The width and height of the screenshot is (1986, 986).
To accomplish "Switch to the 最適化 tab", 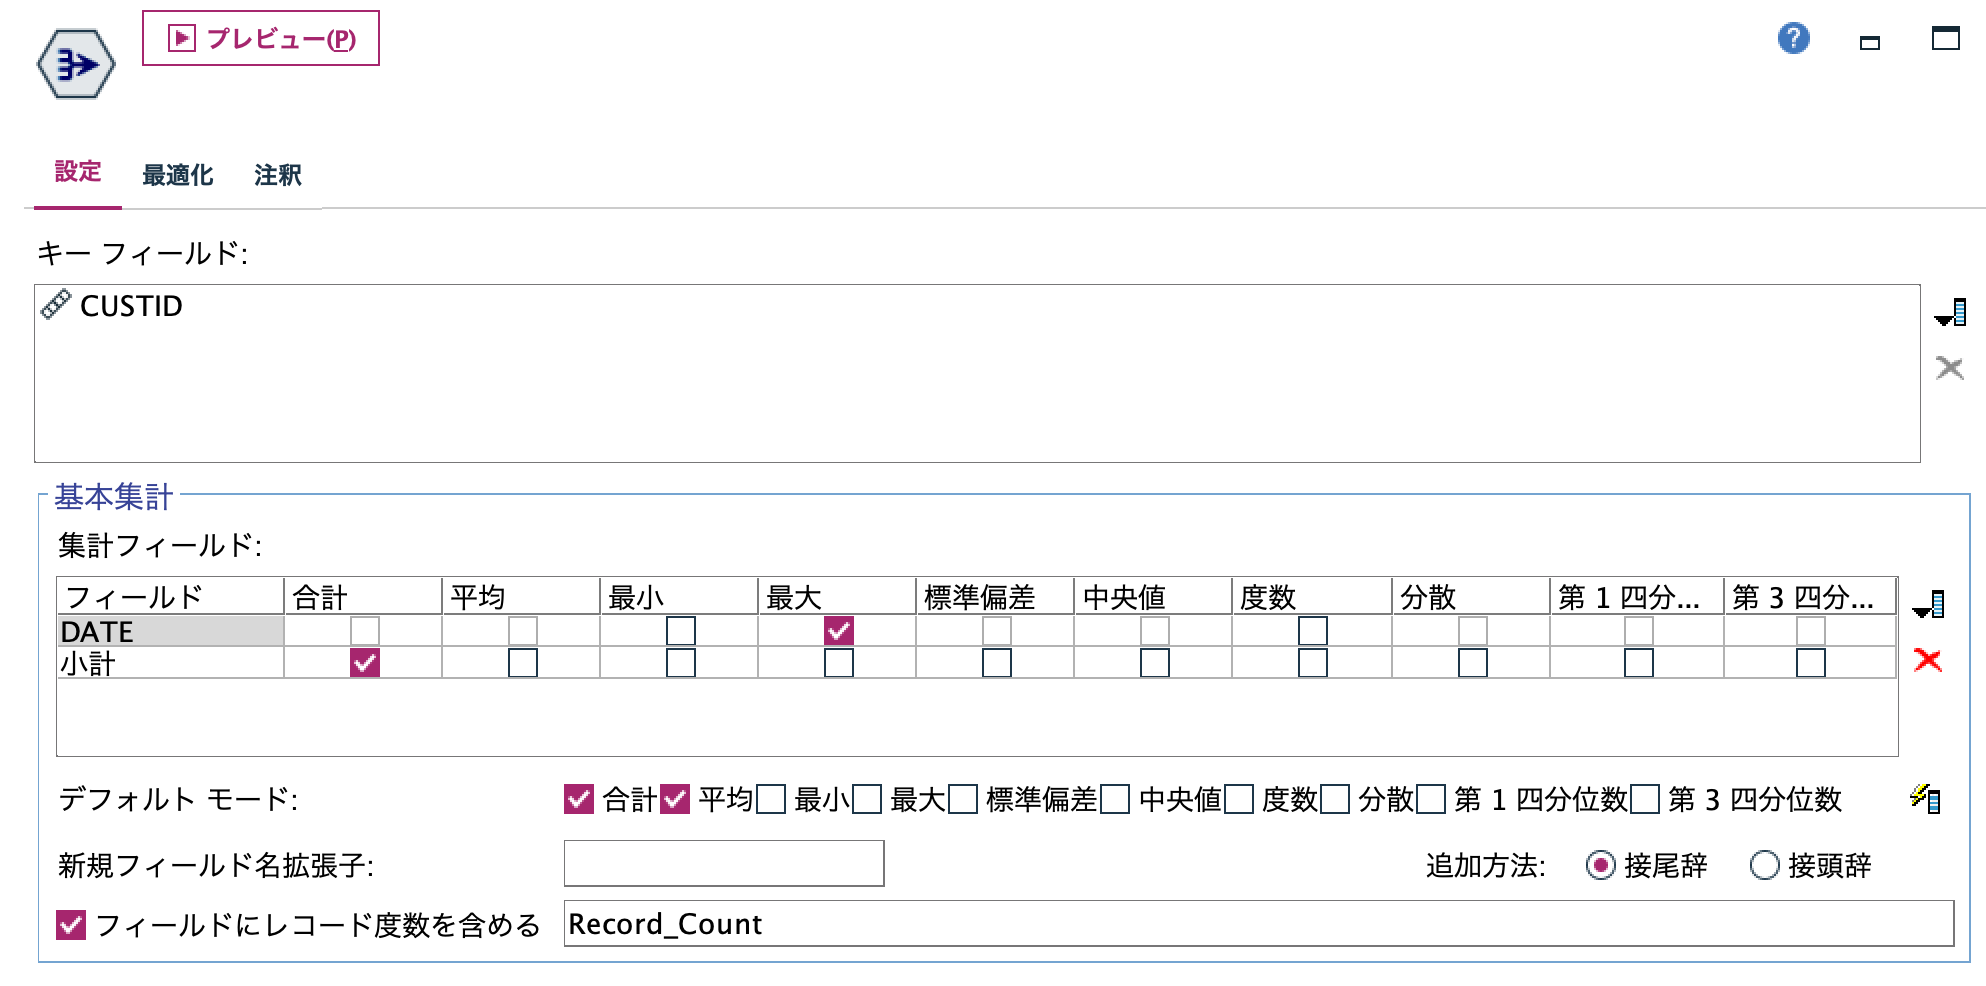I will point(177,174).
